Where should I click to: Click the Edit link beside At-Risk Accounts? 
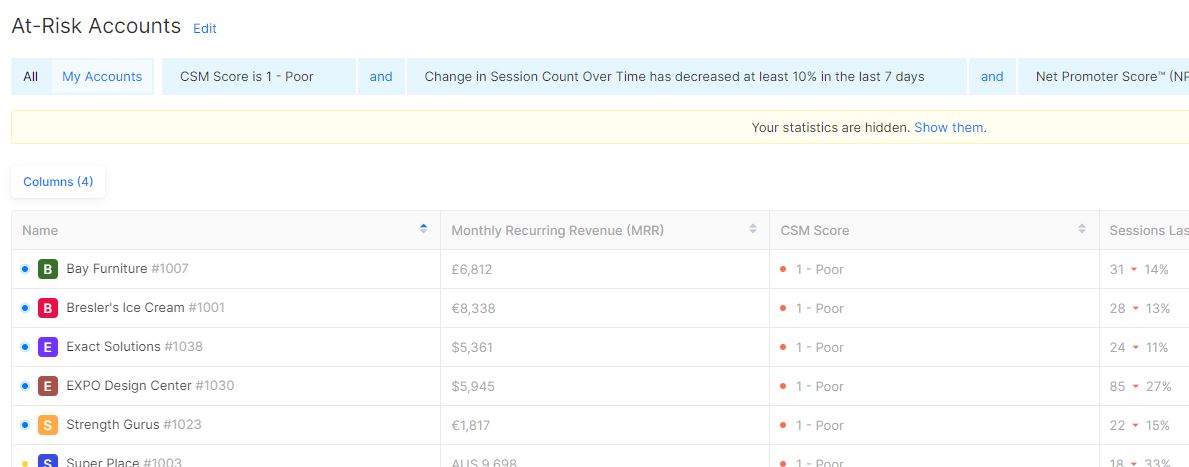point(205,29)
